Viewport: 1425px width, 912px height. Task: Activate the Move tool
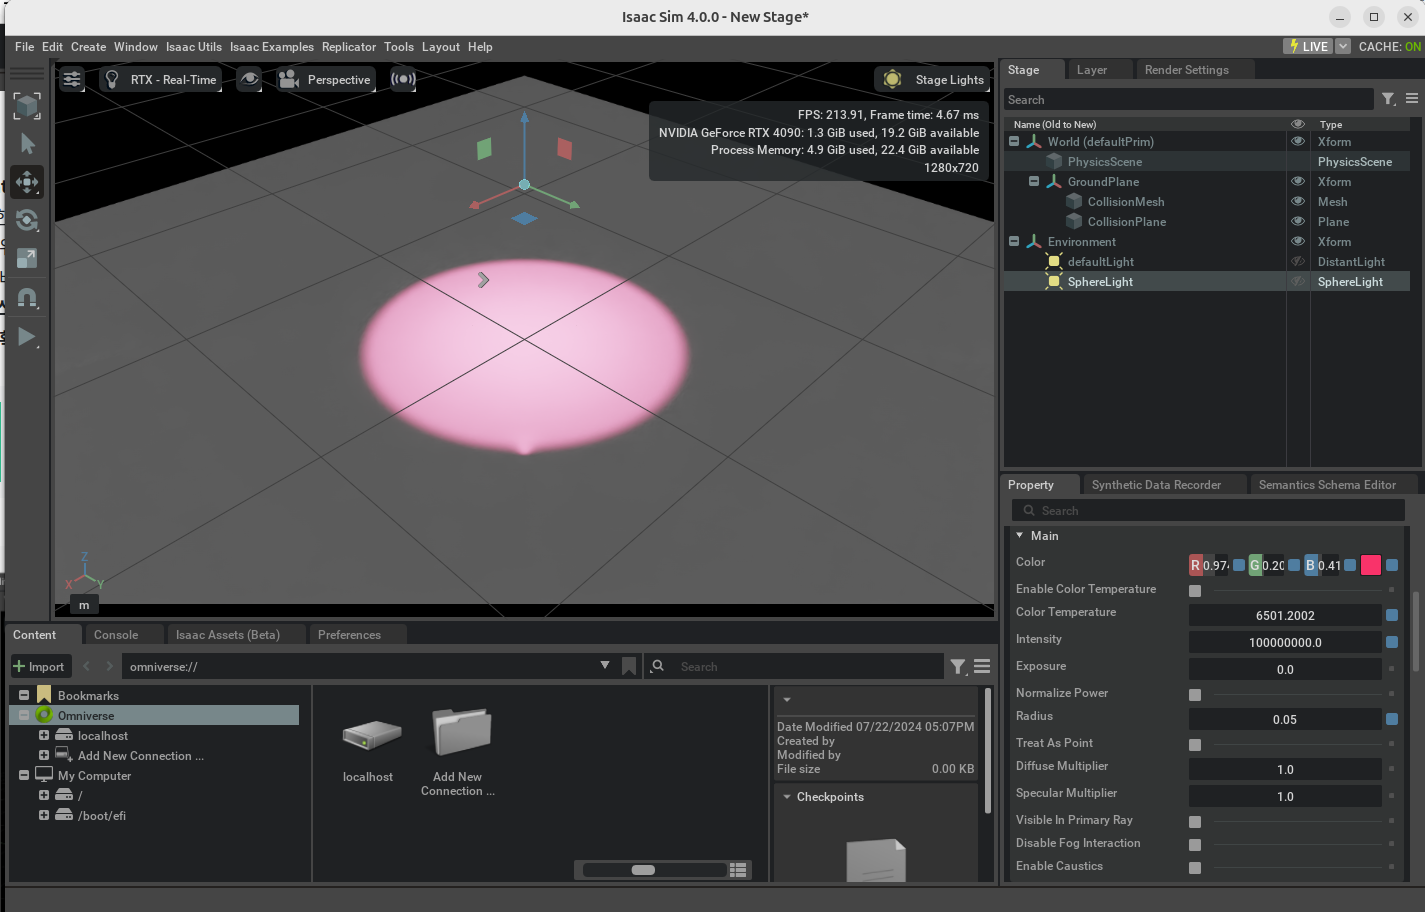coord(27,182)
